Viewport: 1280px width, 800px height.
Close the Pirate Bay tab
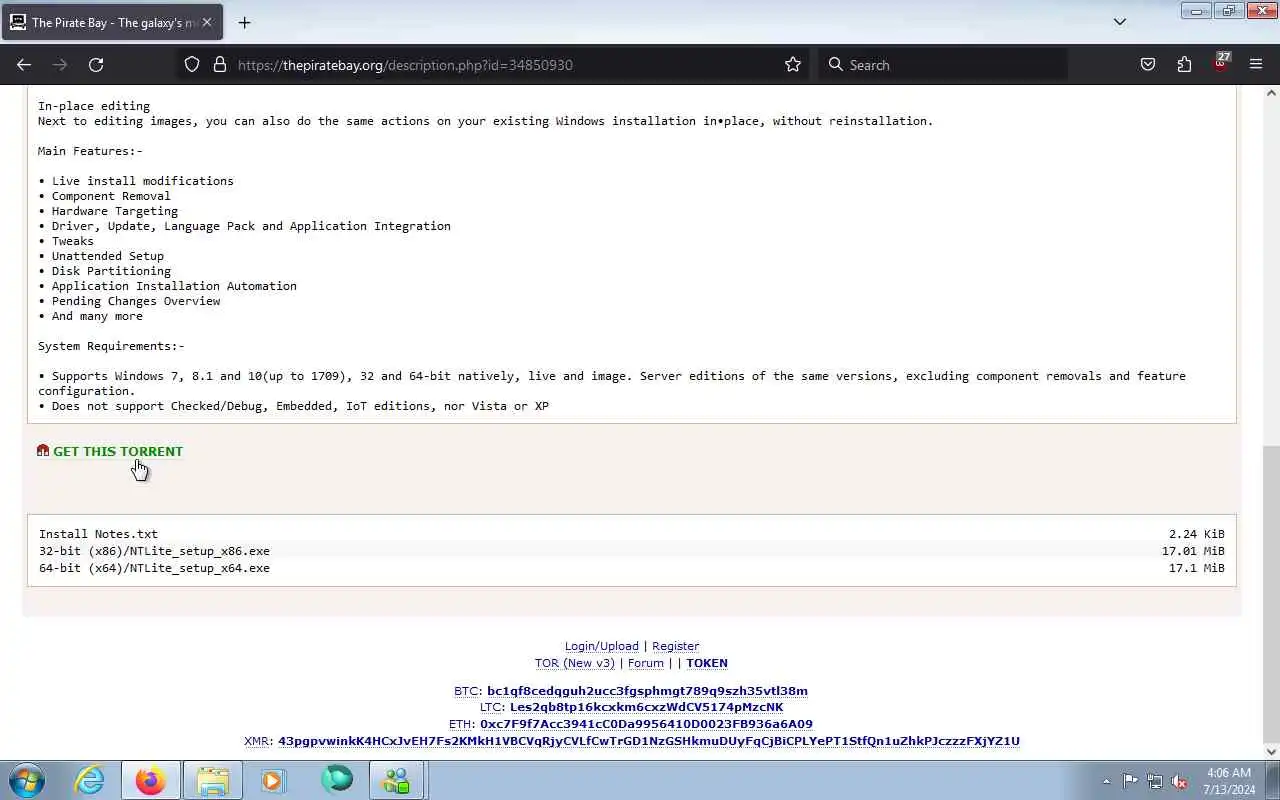207,22
